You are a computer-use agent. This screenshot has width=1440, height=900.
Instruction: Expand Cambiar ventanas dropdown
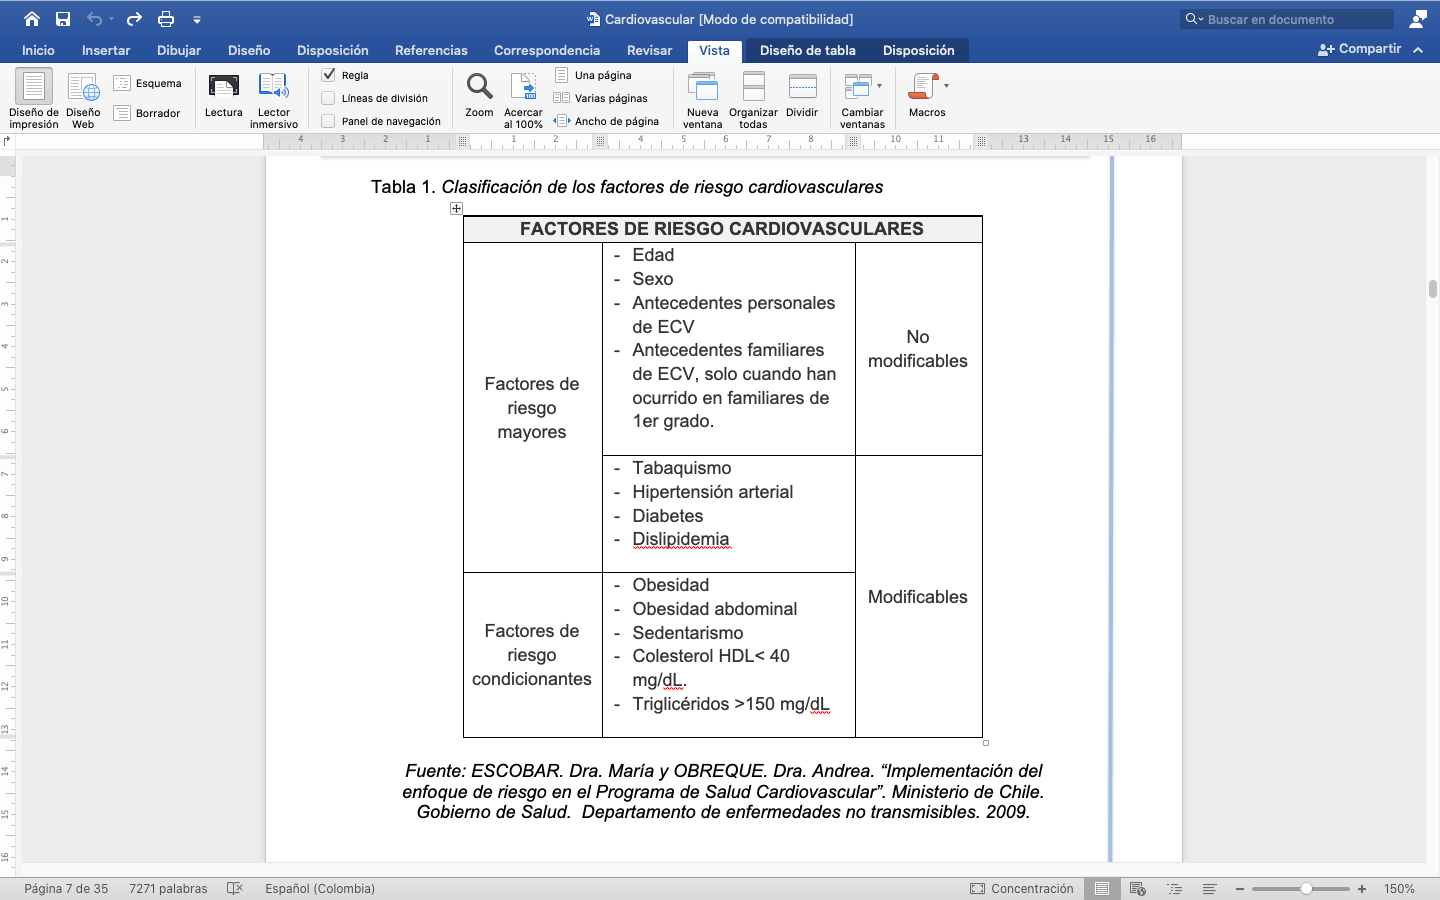click(x=879, y=86)
